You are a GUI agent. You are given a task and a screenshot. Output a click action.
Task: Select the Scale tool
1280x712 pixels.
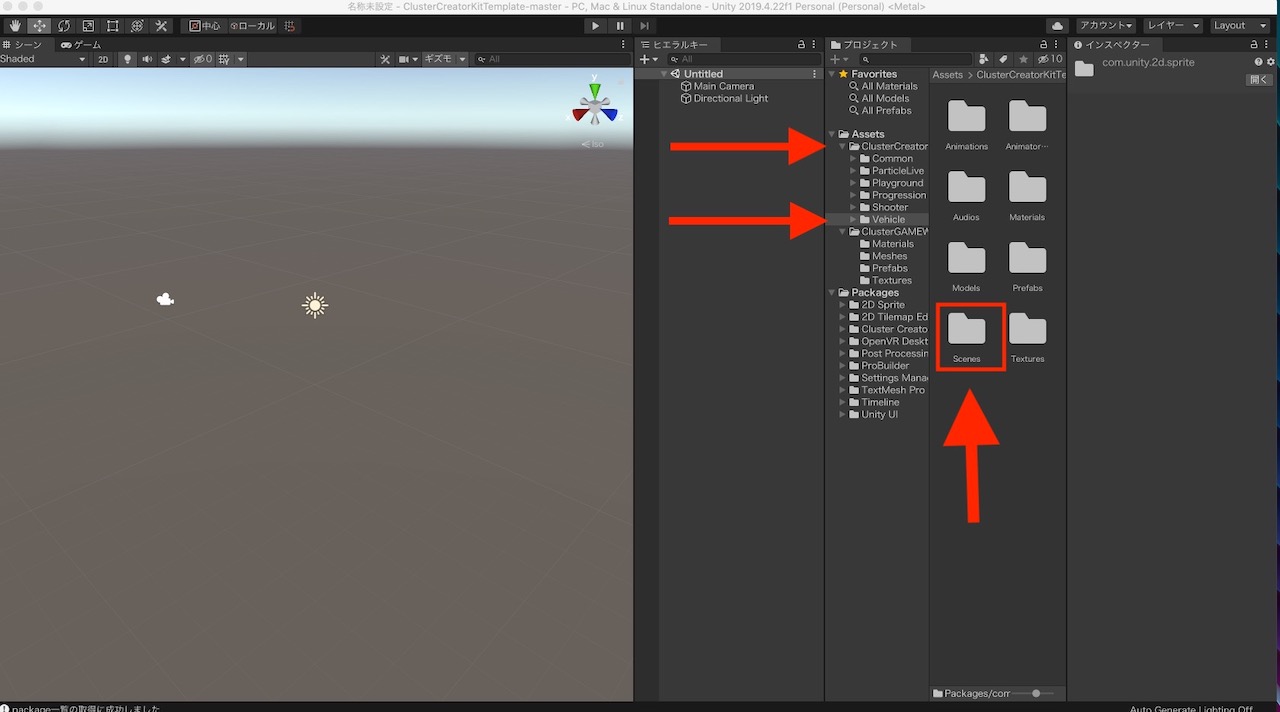[88, 25]
